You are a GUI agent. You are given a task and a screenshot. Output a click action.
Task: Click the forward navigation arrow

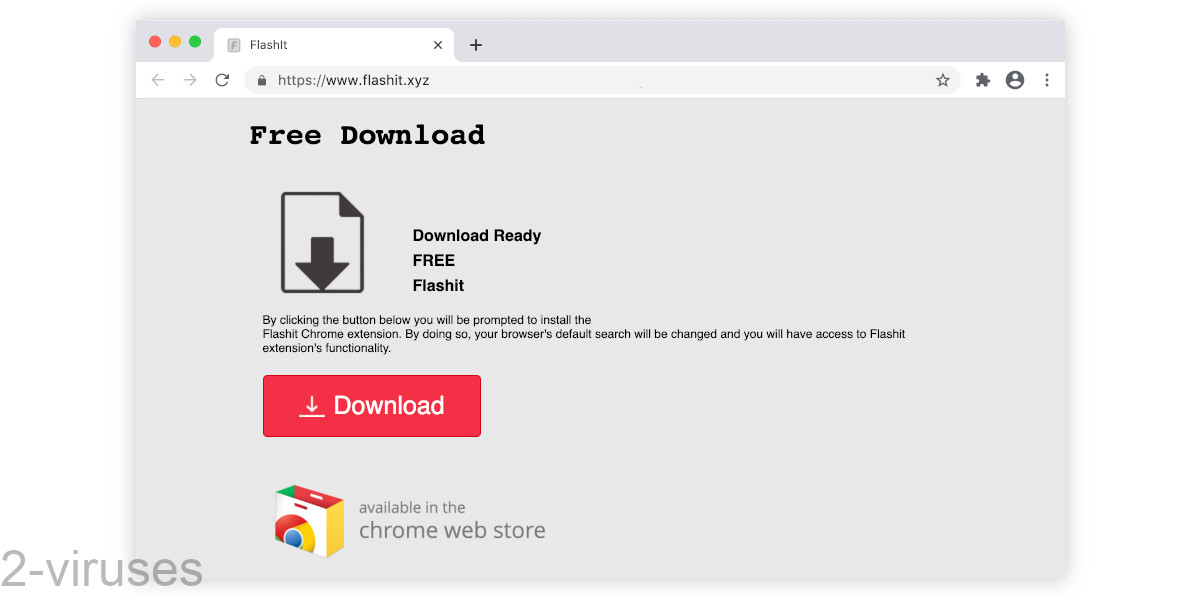click(x=189, y=80)
